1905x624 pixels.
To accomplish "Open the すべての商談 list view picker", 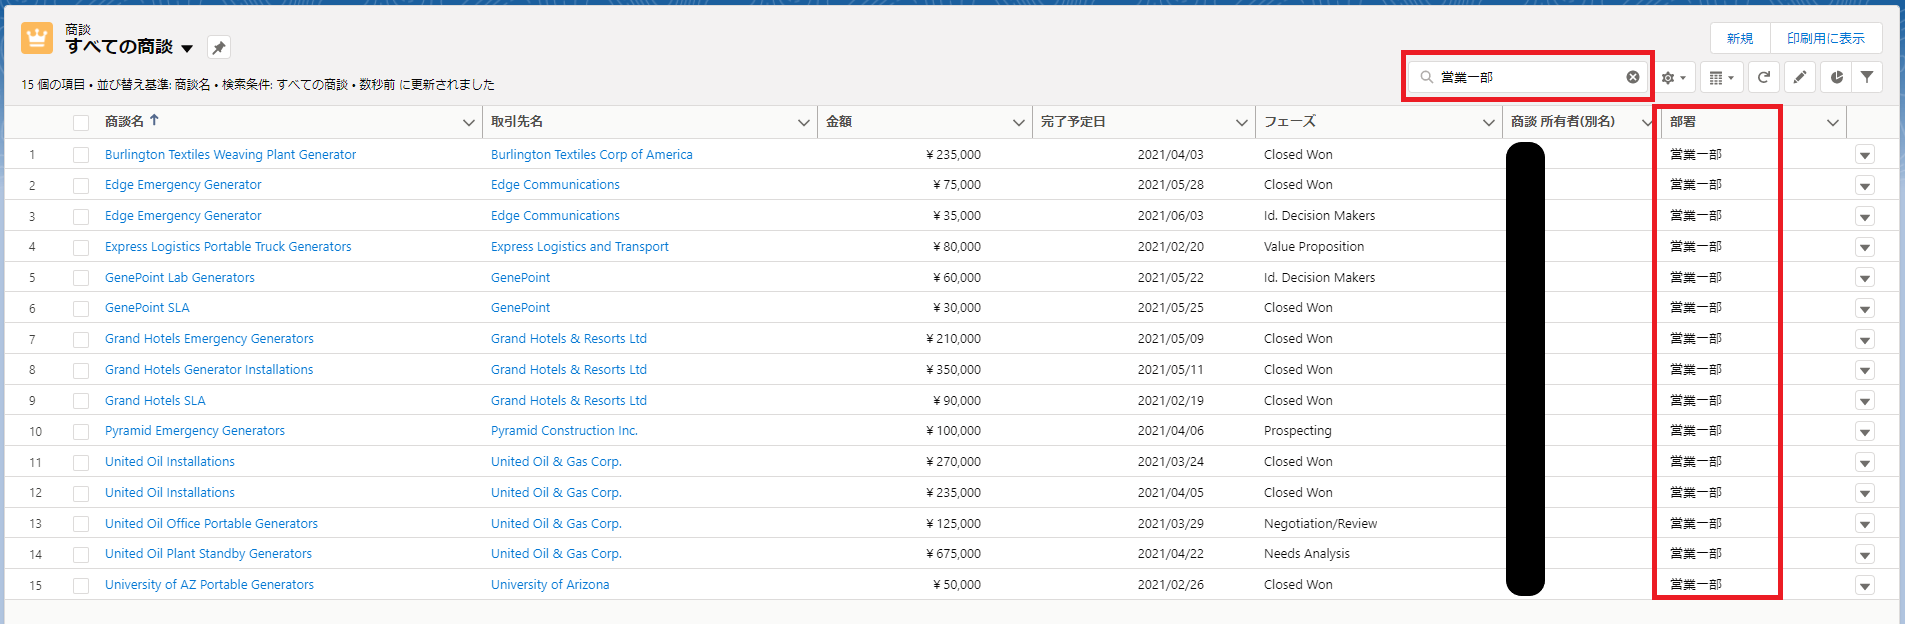I will [187, 48].
